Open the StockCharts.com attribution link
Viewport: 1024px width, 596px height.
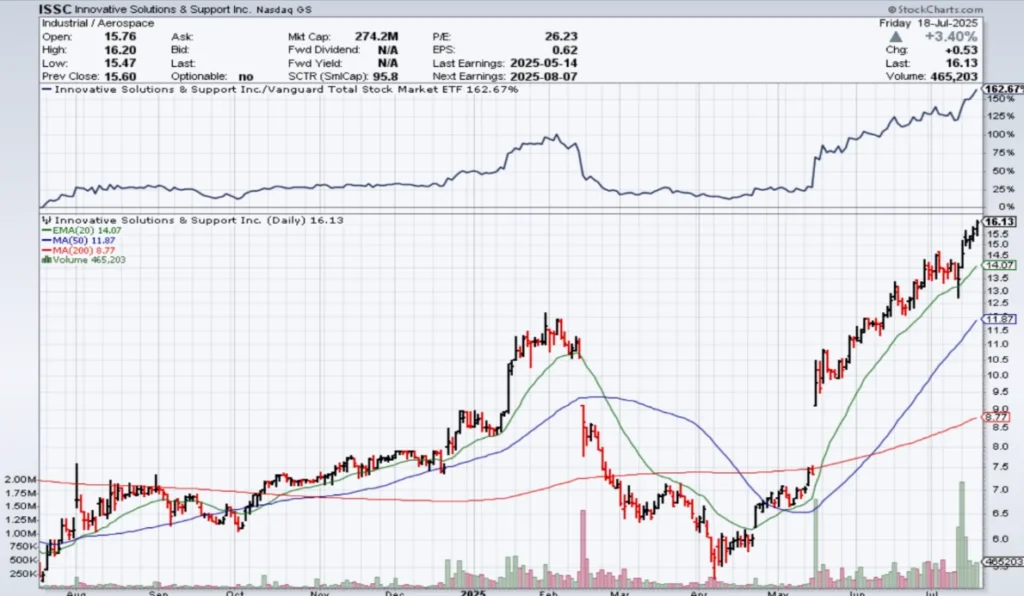[x=935, y=9]
